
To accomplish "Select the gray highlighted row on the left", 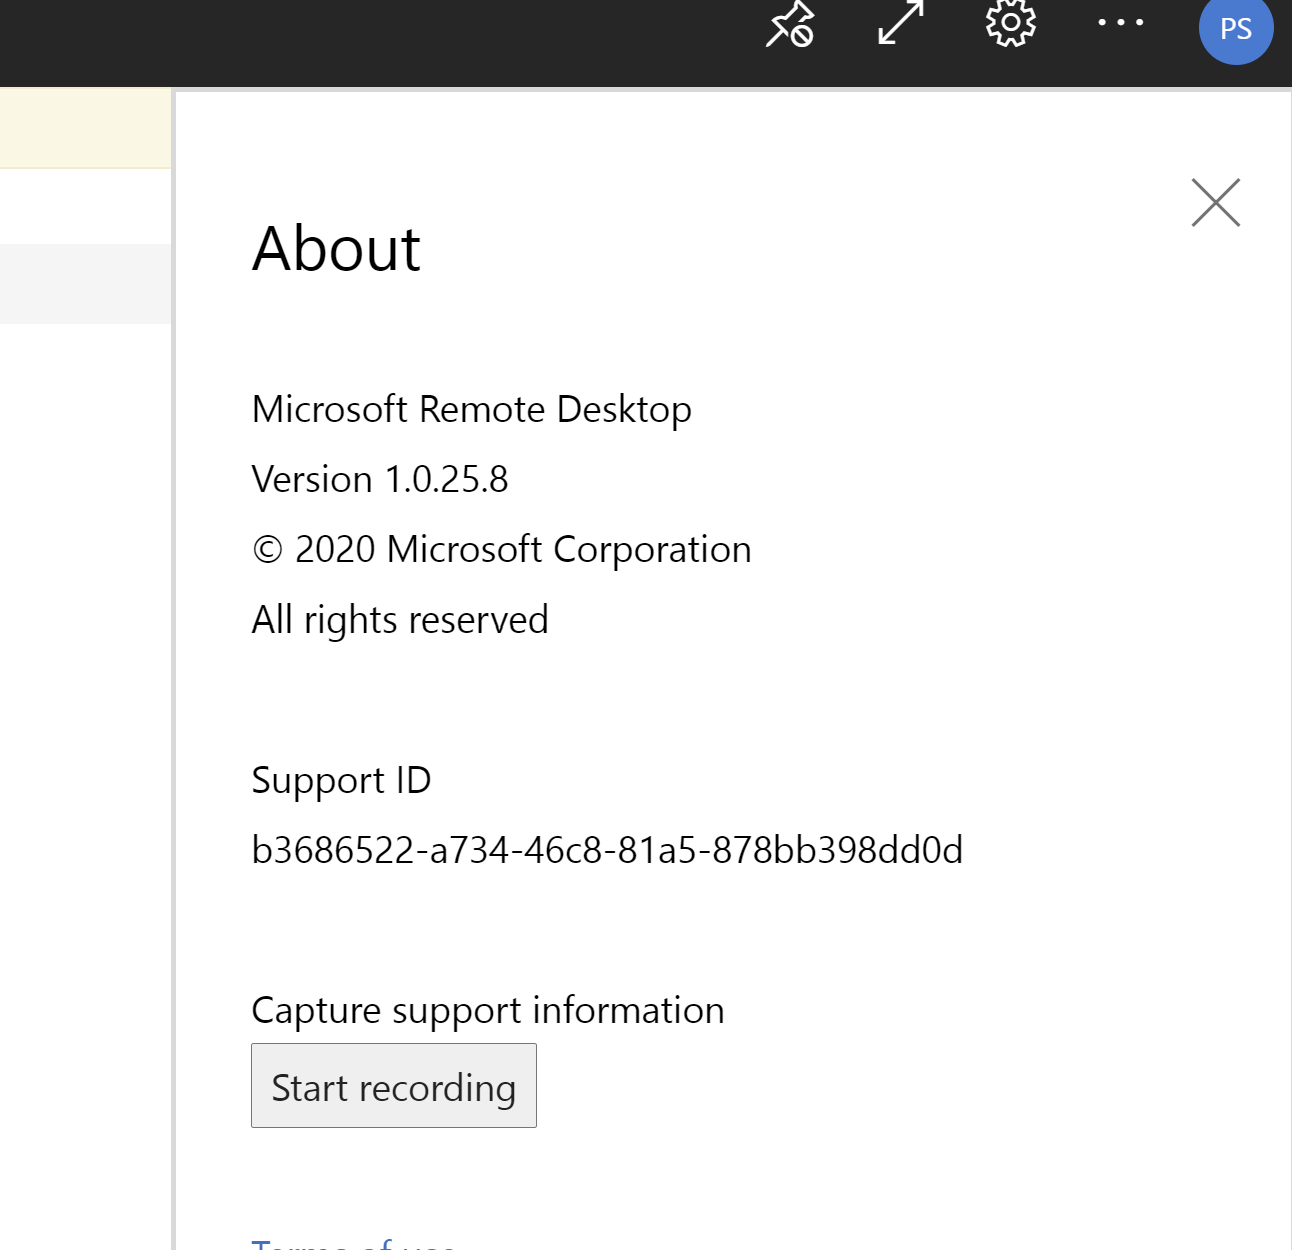I will point(85,284).
